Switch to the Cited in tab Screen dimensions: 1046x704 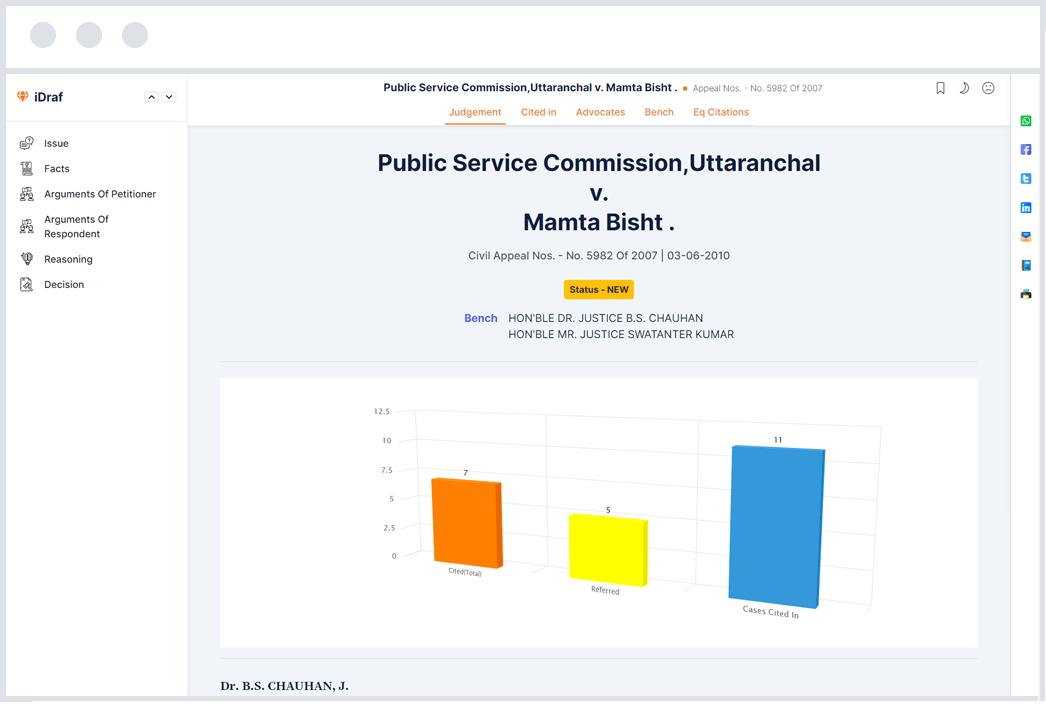point(538,112)
